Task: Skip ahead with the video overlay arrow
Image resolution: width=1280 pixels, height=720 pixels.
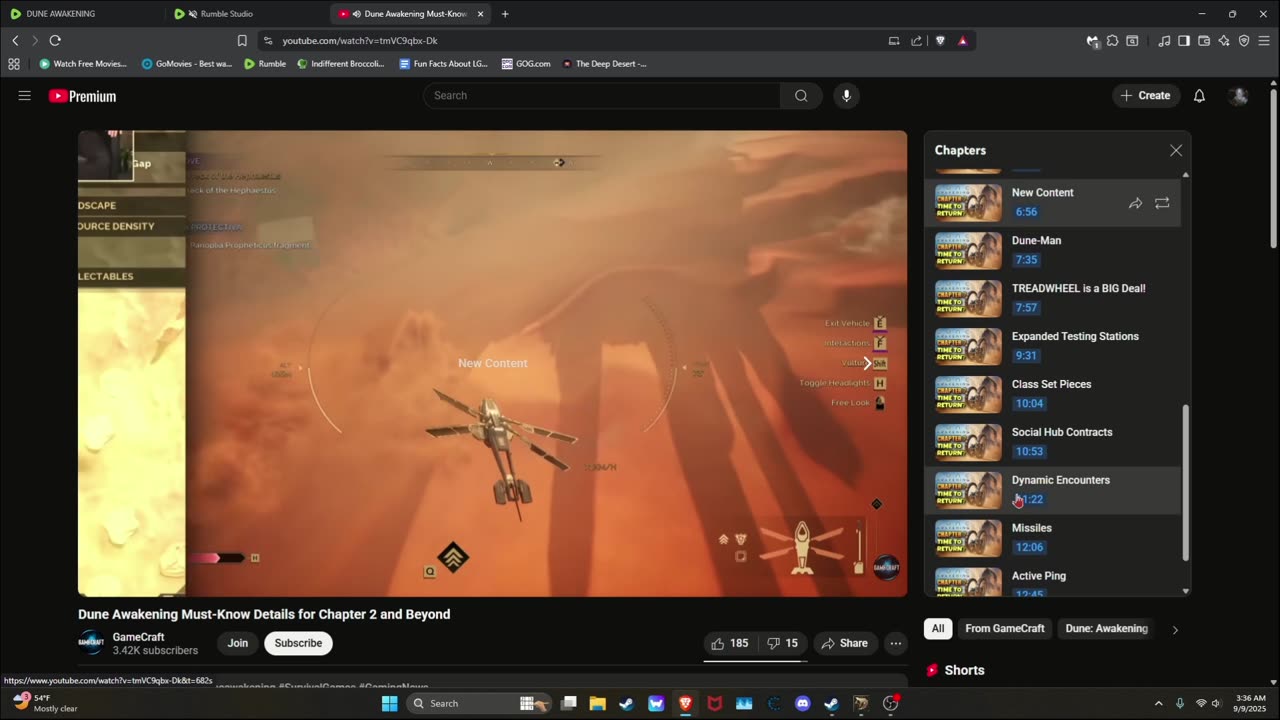Action: pos(867,363)
